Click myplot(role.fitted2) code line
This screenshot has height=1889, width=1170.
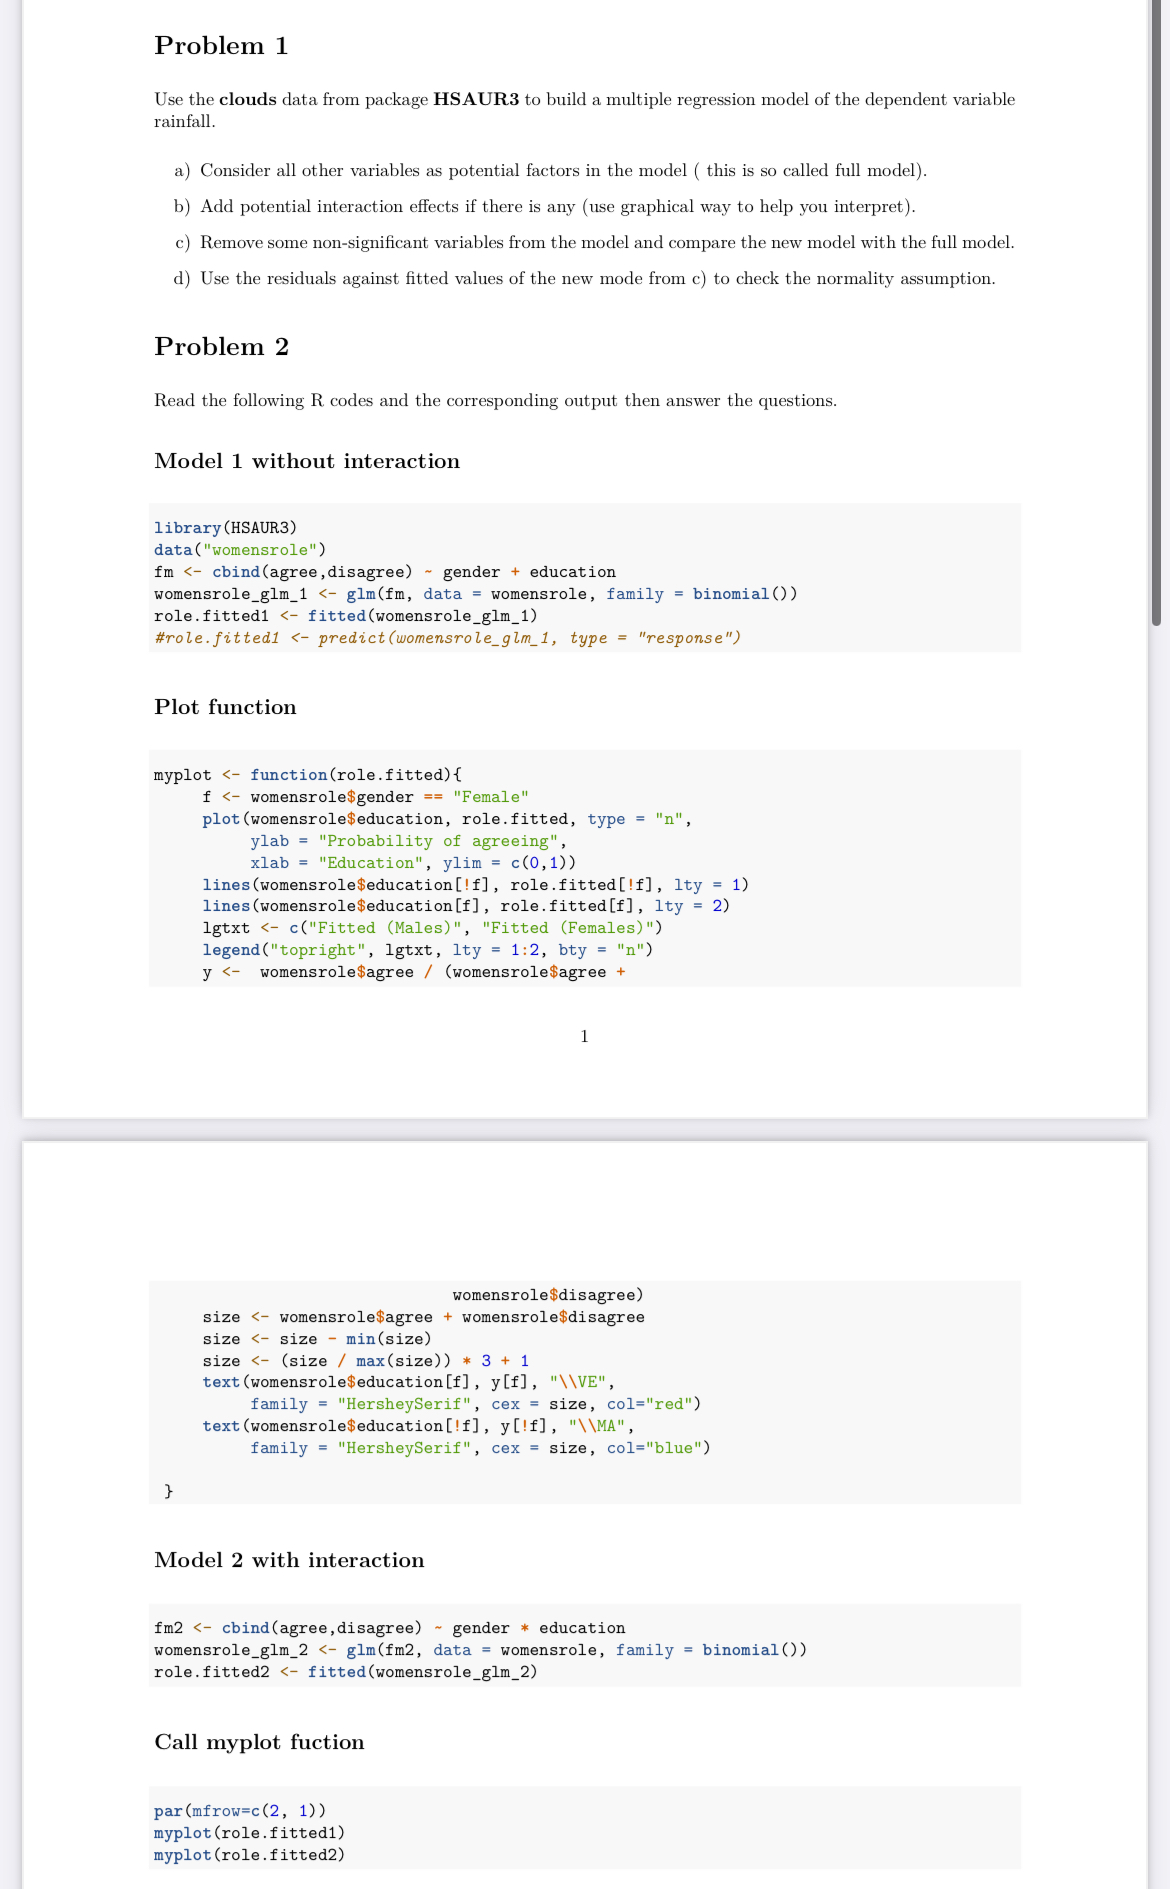point(250,1855)
